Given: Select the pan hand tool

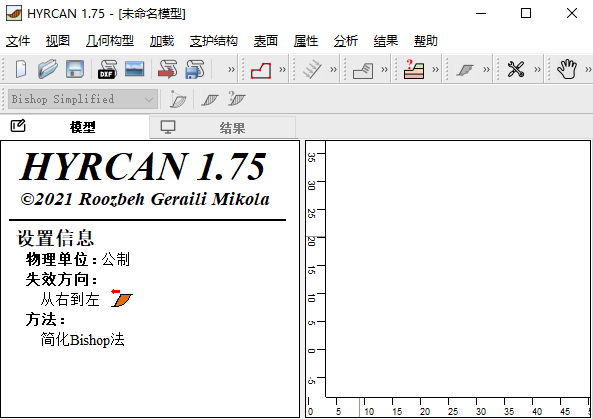Looking at the screenshot, I should pyautogui.click(x=567, y=69).
